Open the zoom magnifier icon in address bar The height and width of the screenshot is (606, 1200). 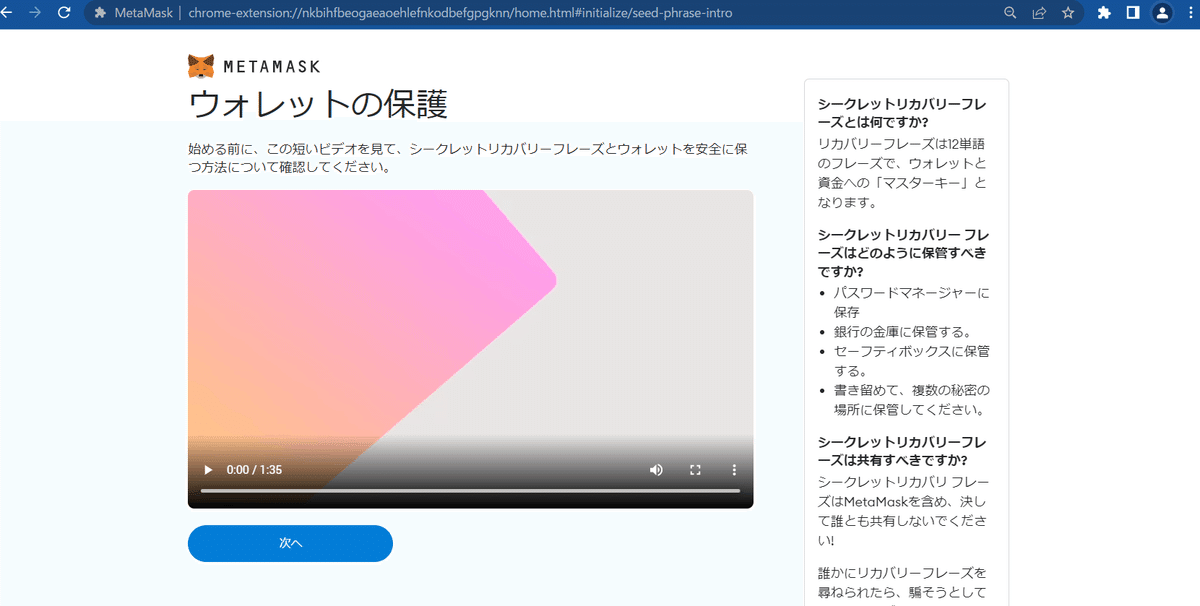(1010, 13)
